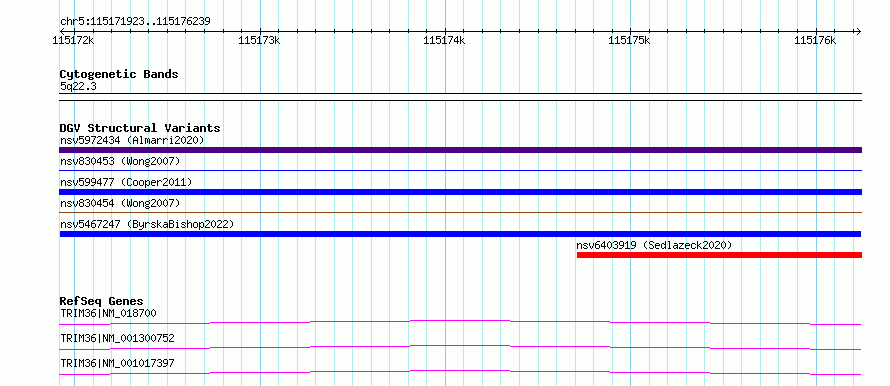Viewport: 890px width, 386px height.
Task: Click the TRIM36|NM_001300752 gene label
Action: 117,338
